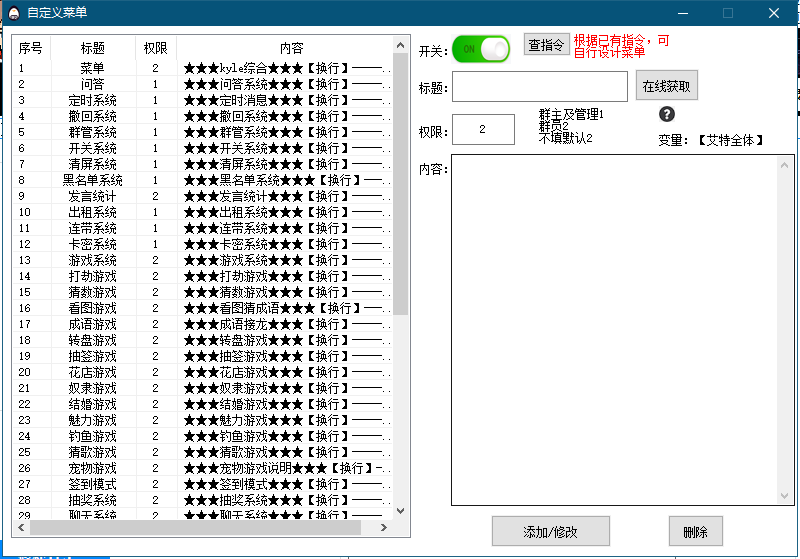800x559 pixels.
Task: Select the 发言统计 row
Action: pos(203,196)
